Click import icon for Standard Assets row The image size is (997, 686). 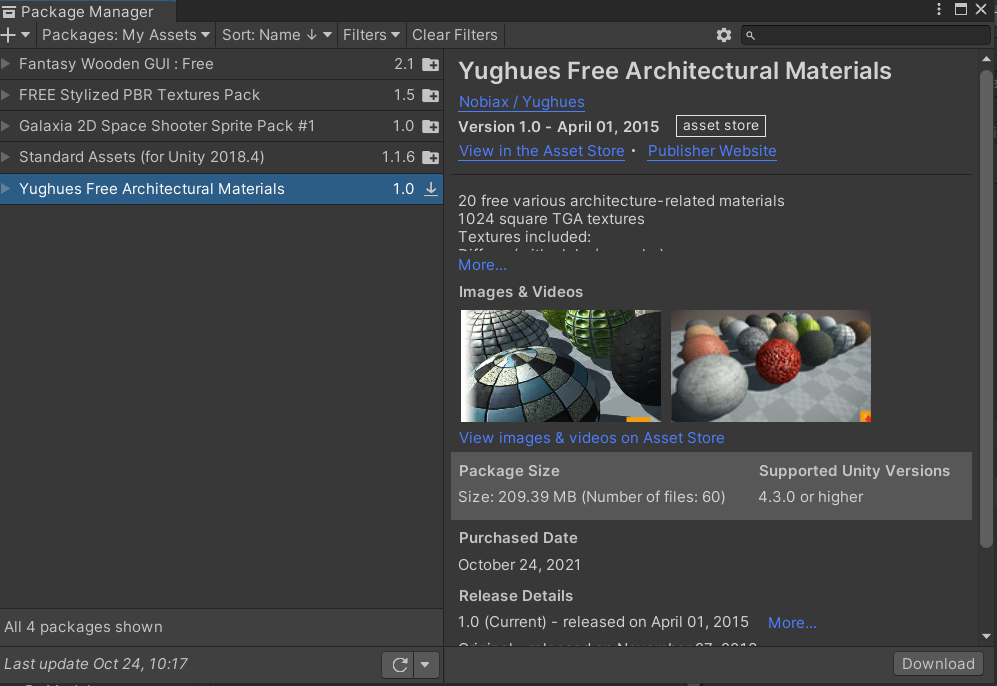pos(430,157)
